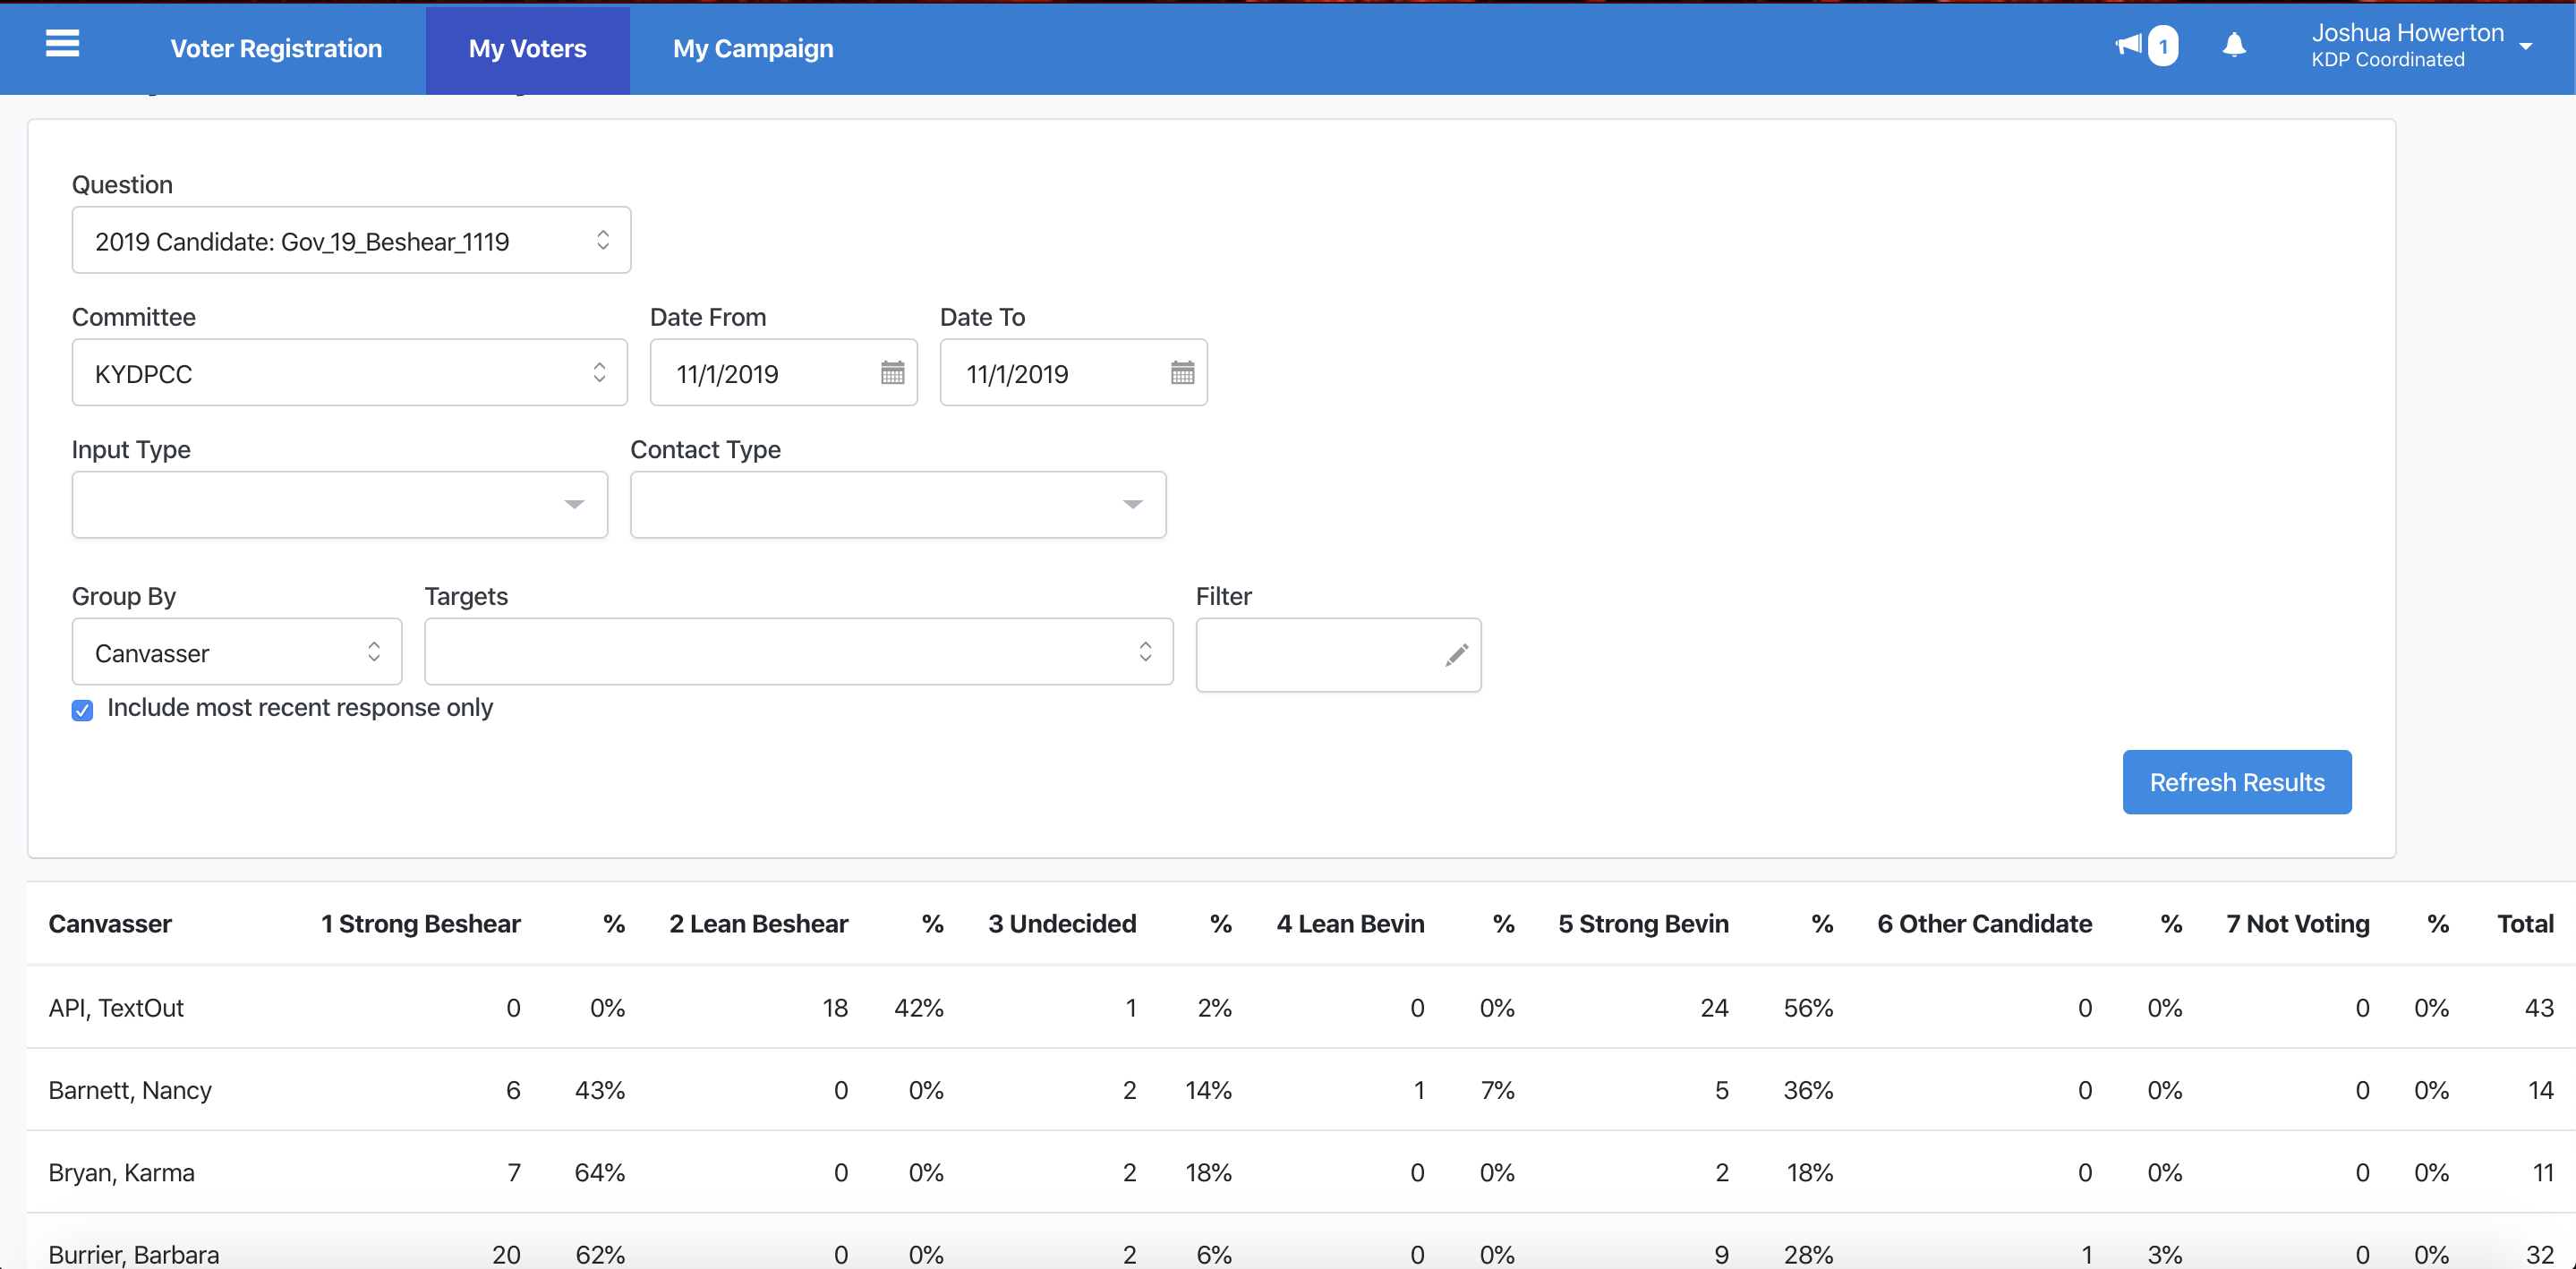Click the Barnett, Nancy table row

pyautogui.click(x=130, y=1090)
